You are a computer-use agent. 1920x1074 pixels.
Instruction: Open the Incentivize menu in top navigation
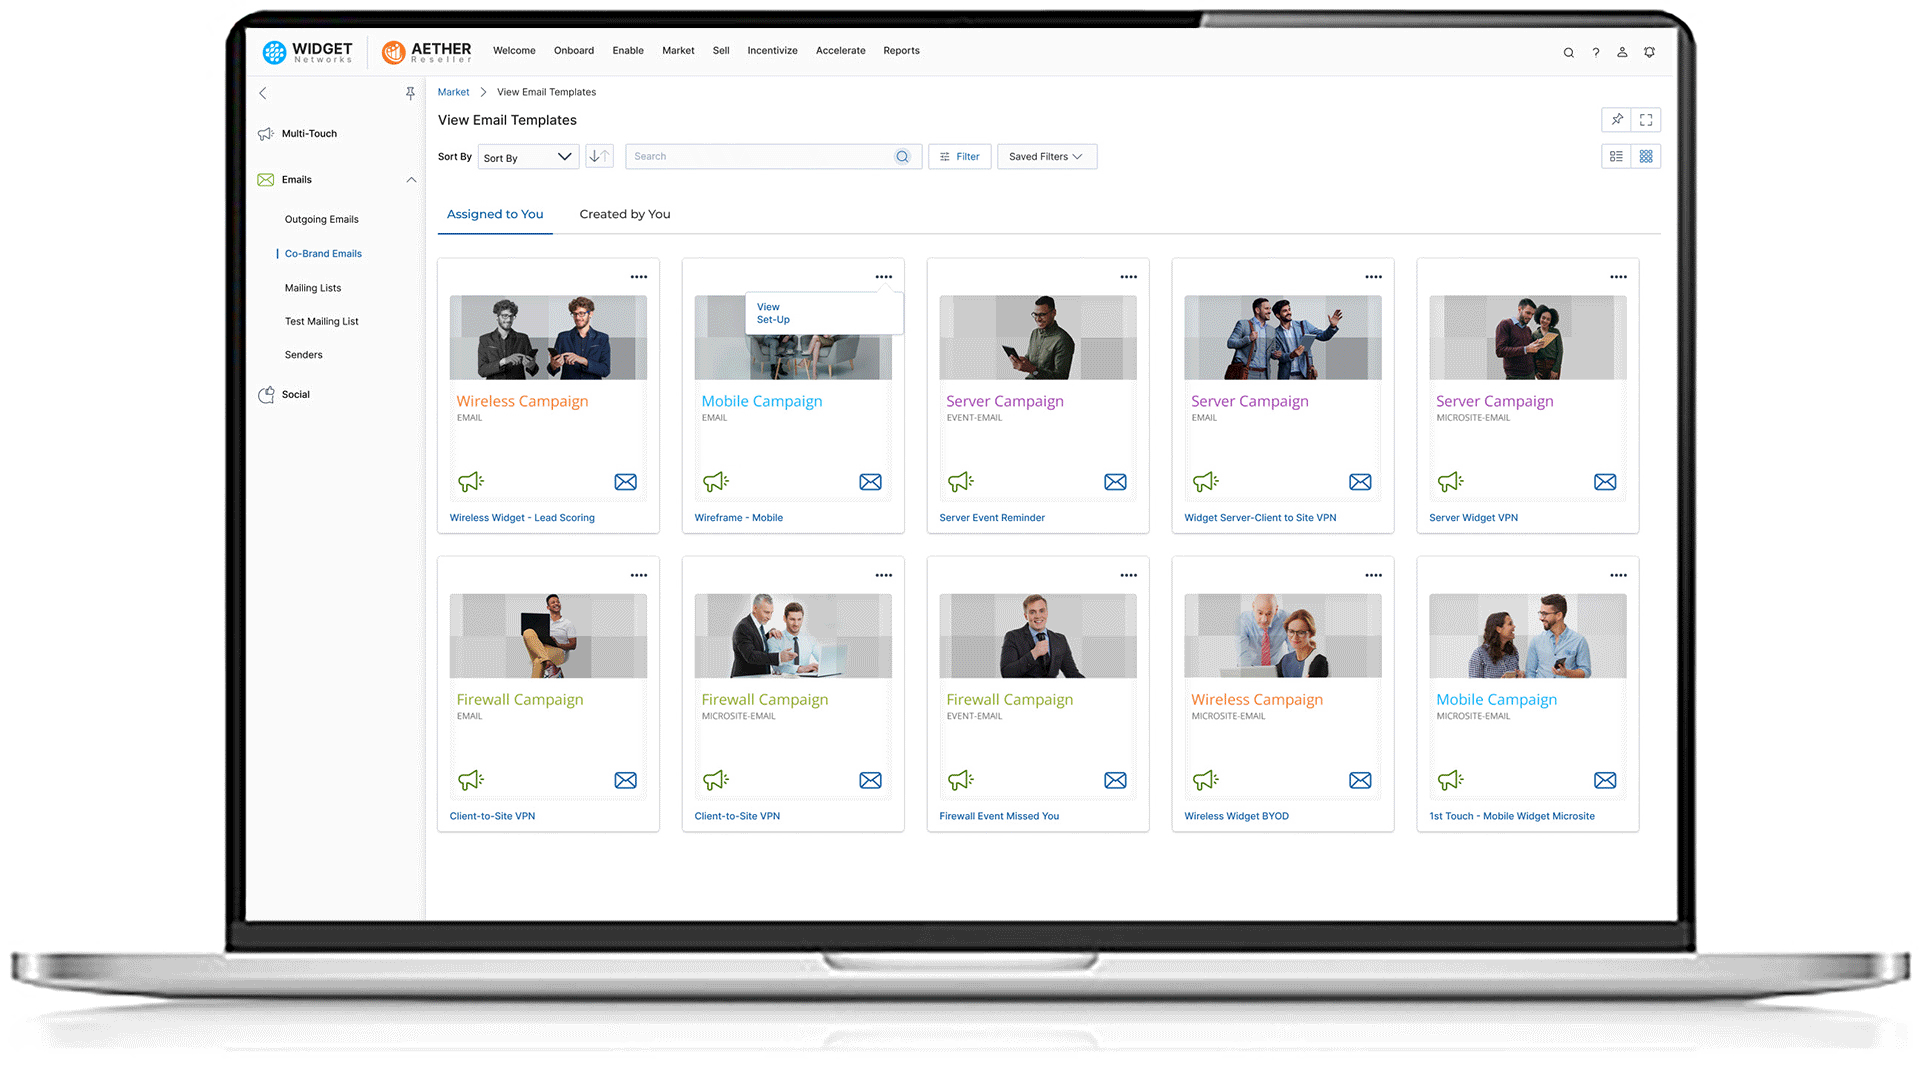click(x=772, y=51)
